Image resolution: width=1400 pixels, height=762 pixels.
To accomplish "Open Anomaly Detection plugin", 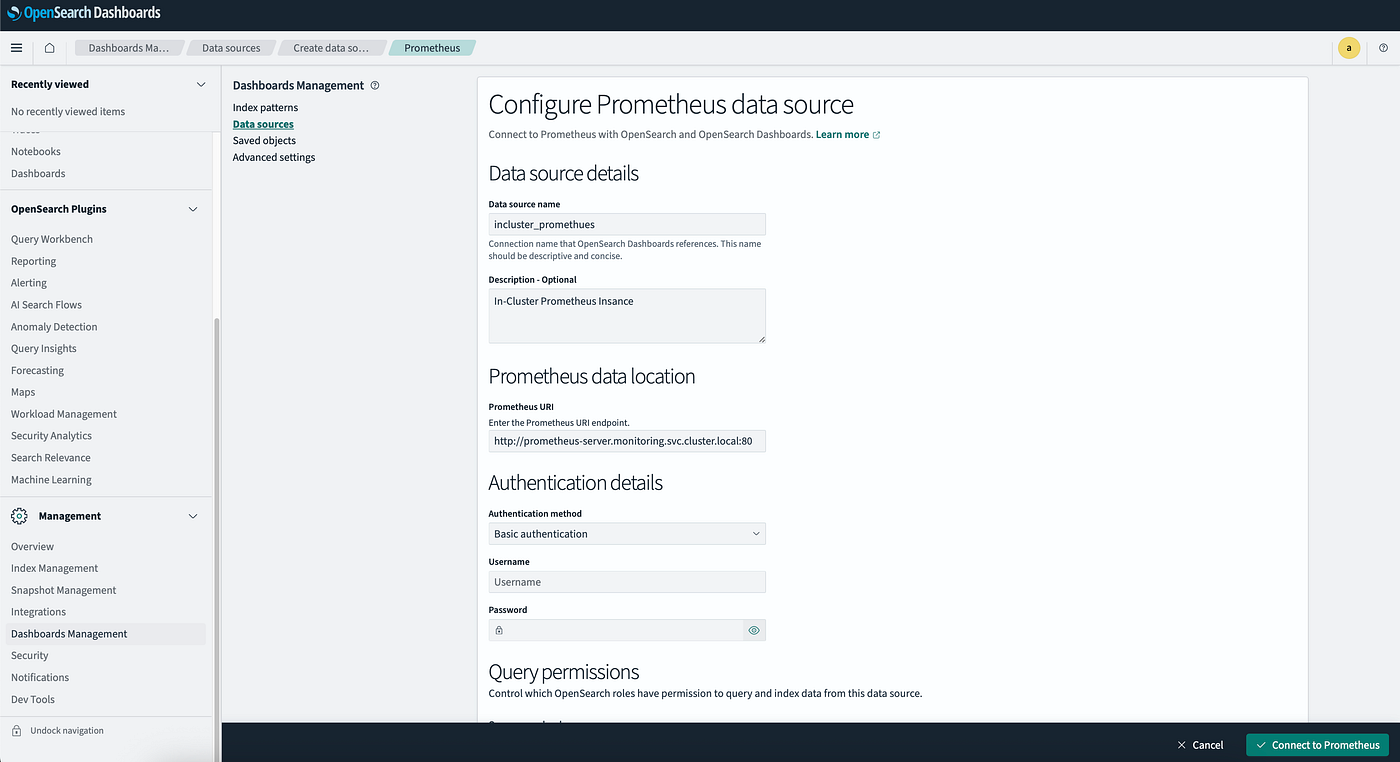I will [x=54, y=327].
